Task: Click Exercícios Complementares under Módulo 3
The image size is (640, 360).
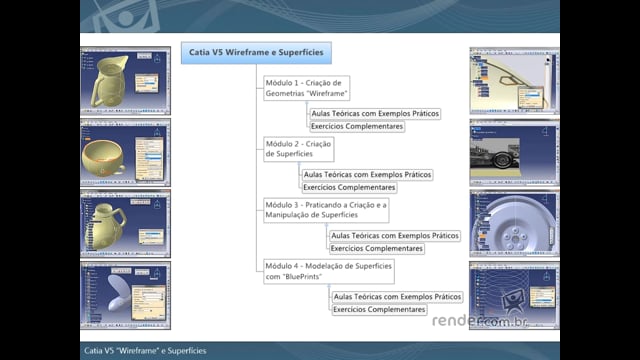Action: 377,249
